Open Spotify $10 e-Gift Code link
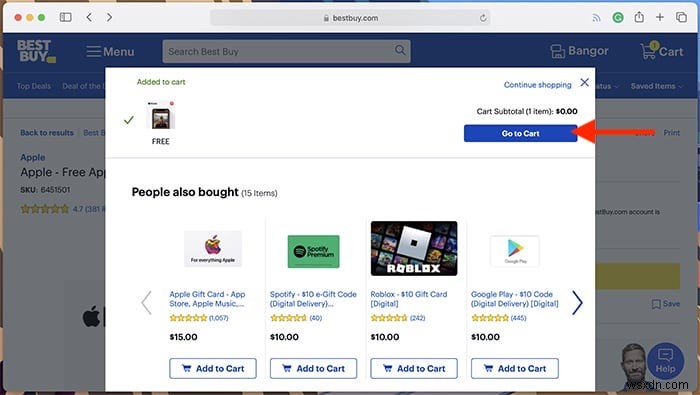This screenshot has width=700, height=395. point(313,299)
